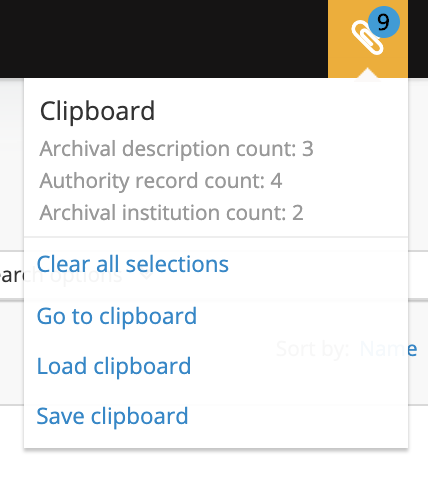The width and height of the screenshot is (428, 480).
Task: Click the black header strip right of clipboard button
Action: 418,39
